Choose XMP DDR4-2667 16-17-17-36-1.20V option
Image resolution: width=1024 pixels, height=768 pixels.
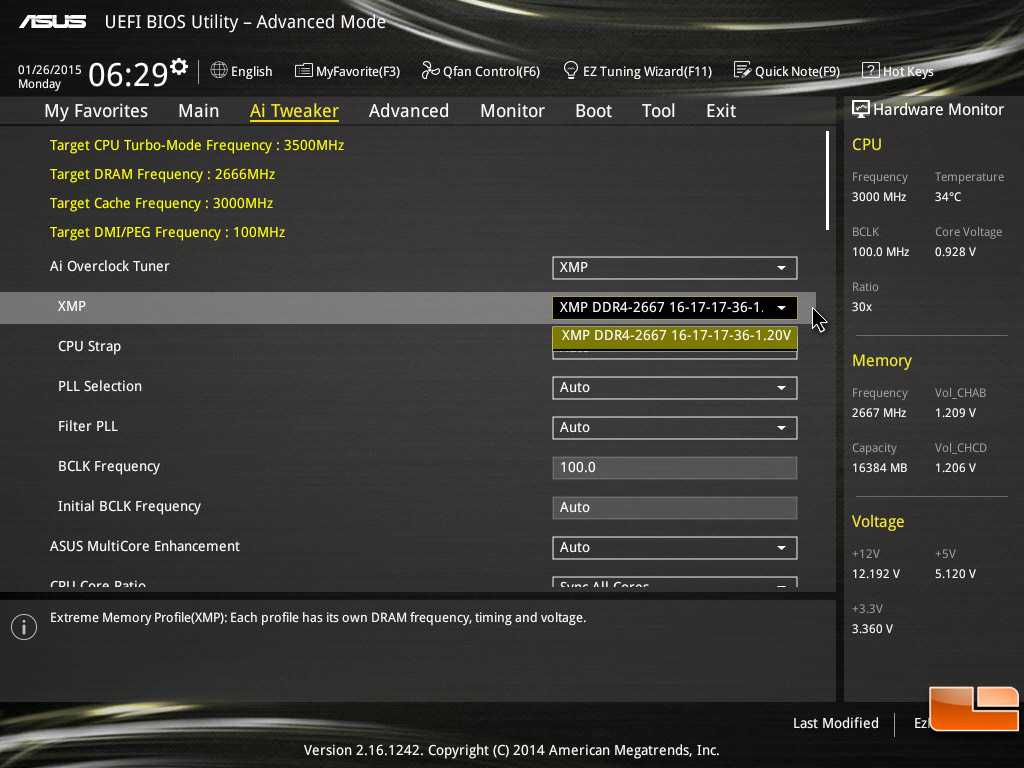pyautogui.click(x=675, y=336)
